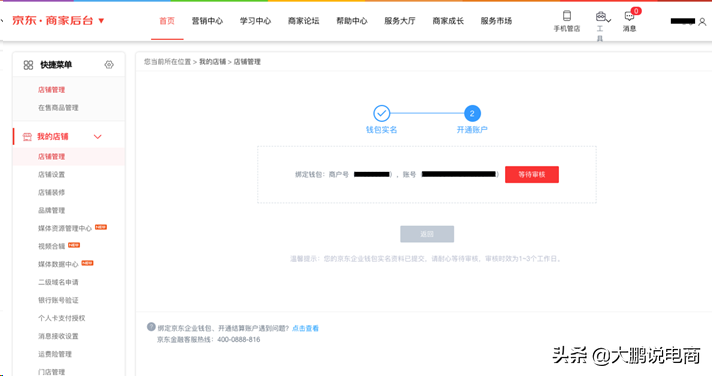Open 视频合辑 in the sidebar
This screenshot has height=376, width=712.
(x=51, y=246)
